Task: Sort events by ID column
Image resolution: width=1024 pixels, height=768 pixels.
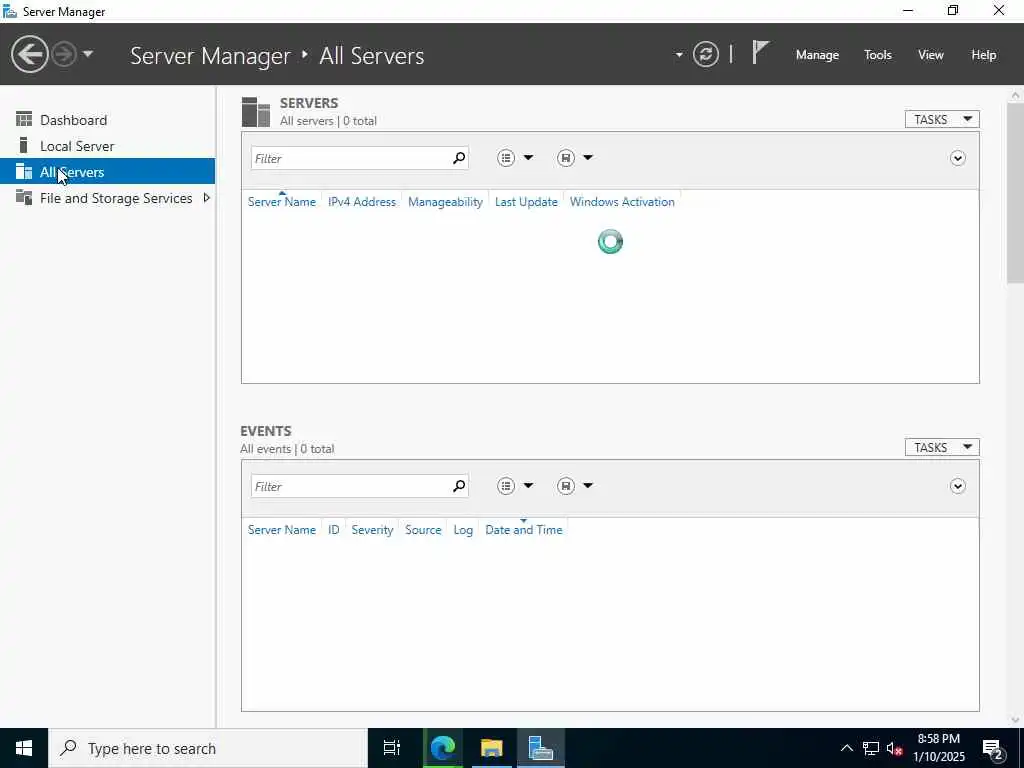Action: click(x=334, y=530)
